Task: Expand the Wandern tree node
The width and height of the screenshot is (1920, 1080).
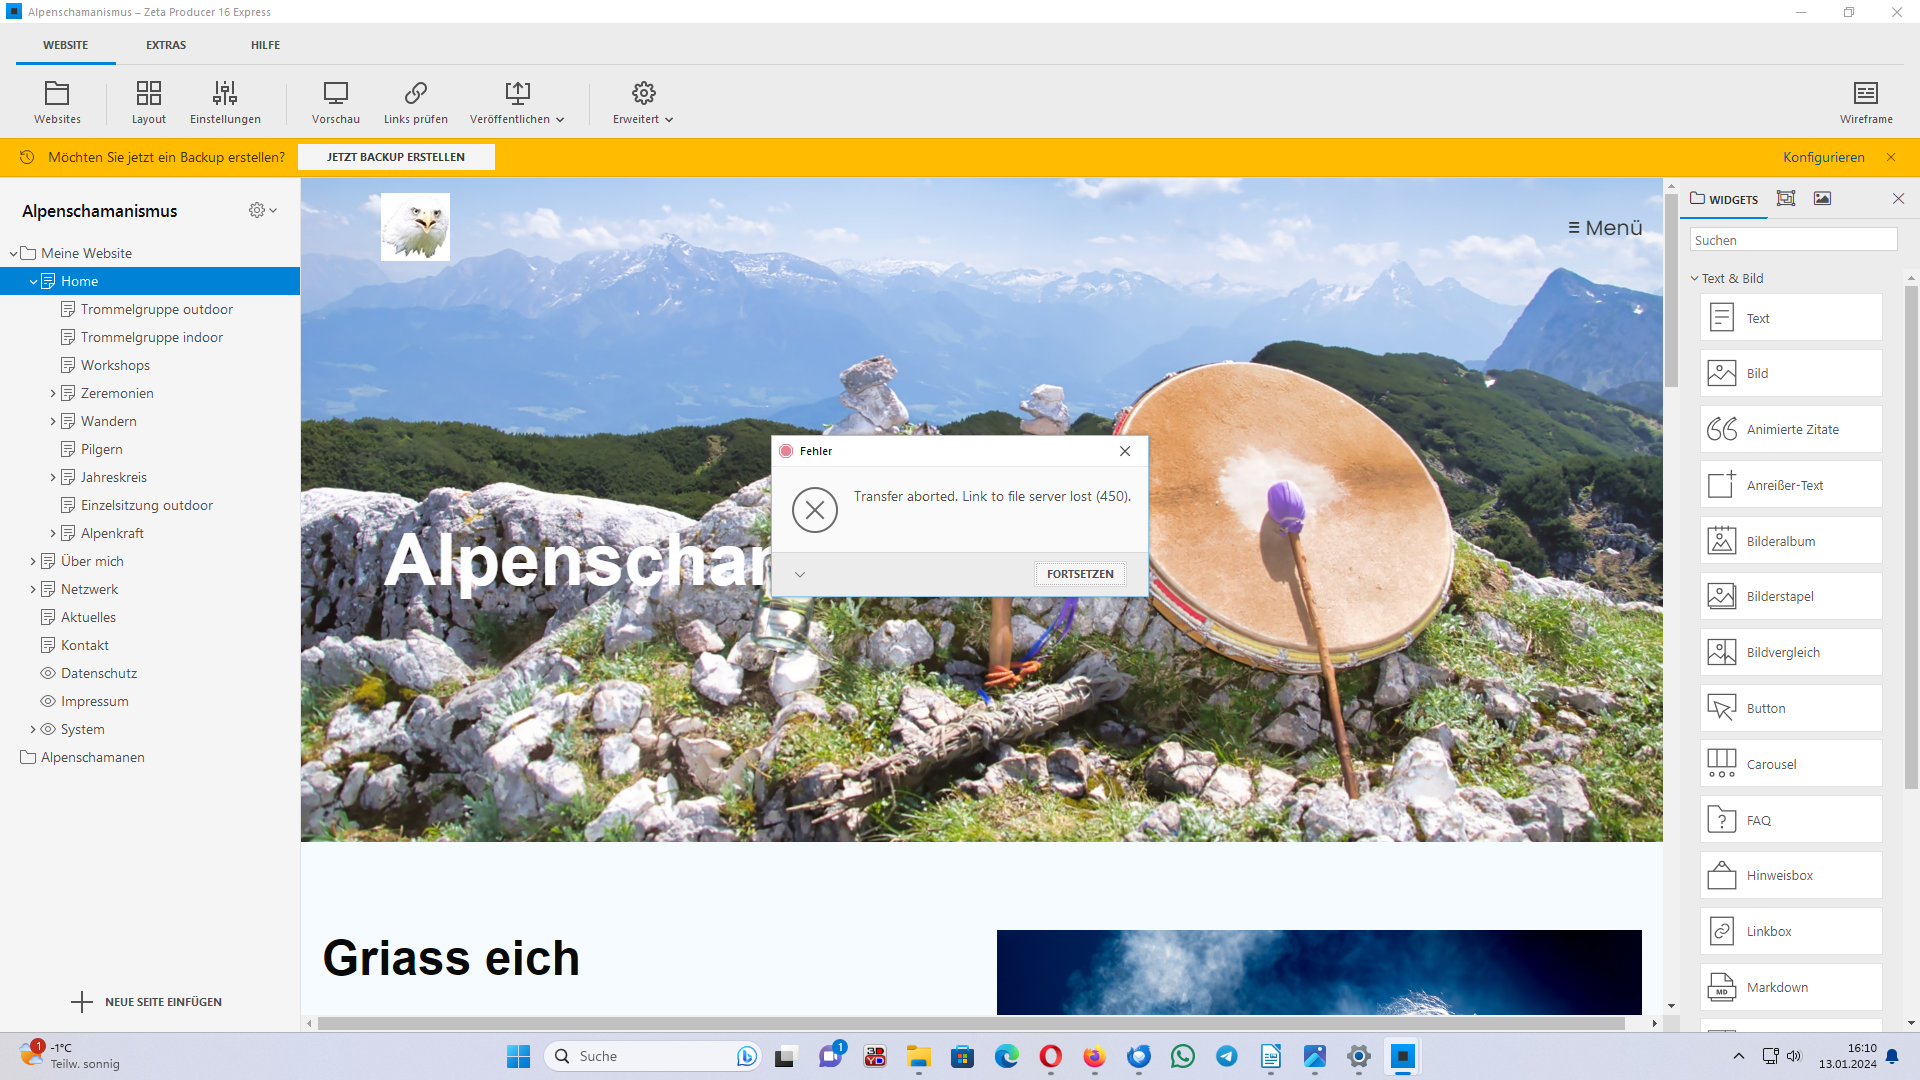Action: click(x=53, y=421)
